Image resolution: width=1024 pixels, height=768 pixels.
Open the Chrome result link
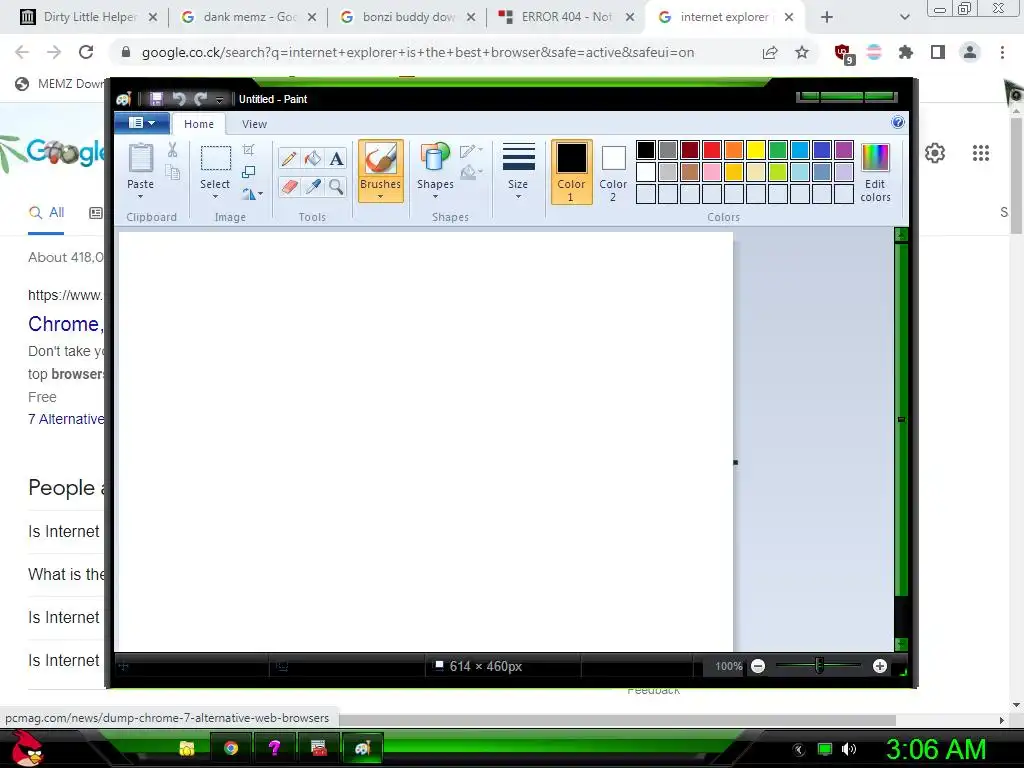(65, 324)
